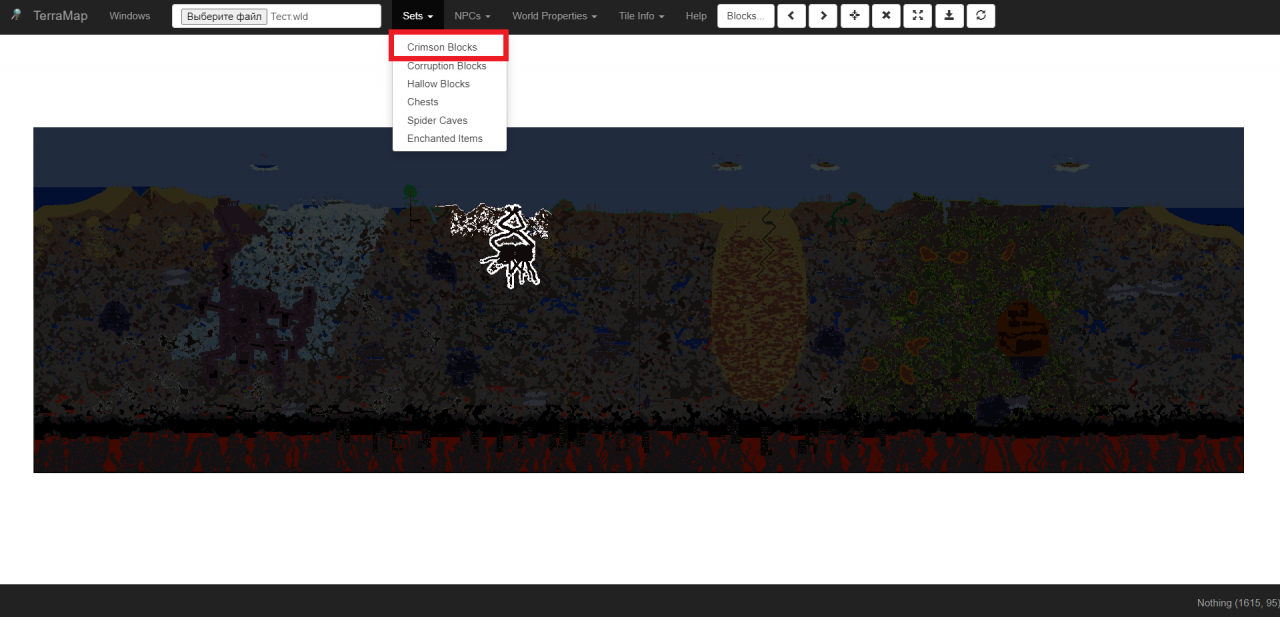The width and height of the screenshot is (1280, 617).
Task: Click the previous (left chevron) toolbar button
Action: [791, 16]
